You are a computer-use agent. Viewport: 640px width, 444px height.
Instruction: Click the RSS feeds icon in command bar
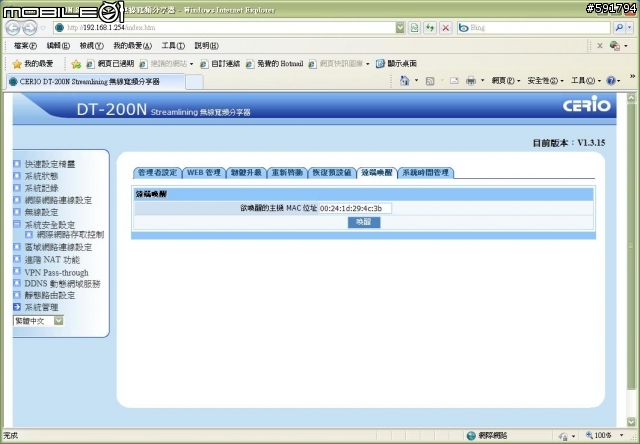pyautogui.click(x=430, y=81)
